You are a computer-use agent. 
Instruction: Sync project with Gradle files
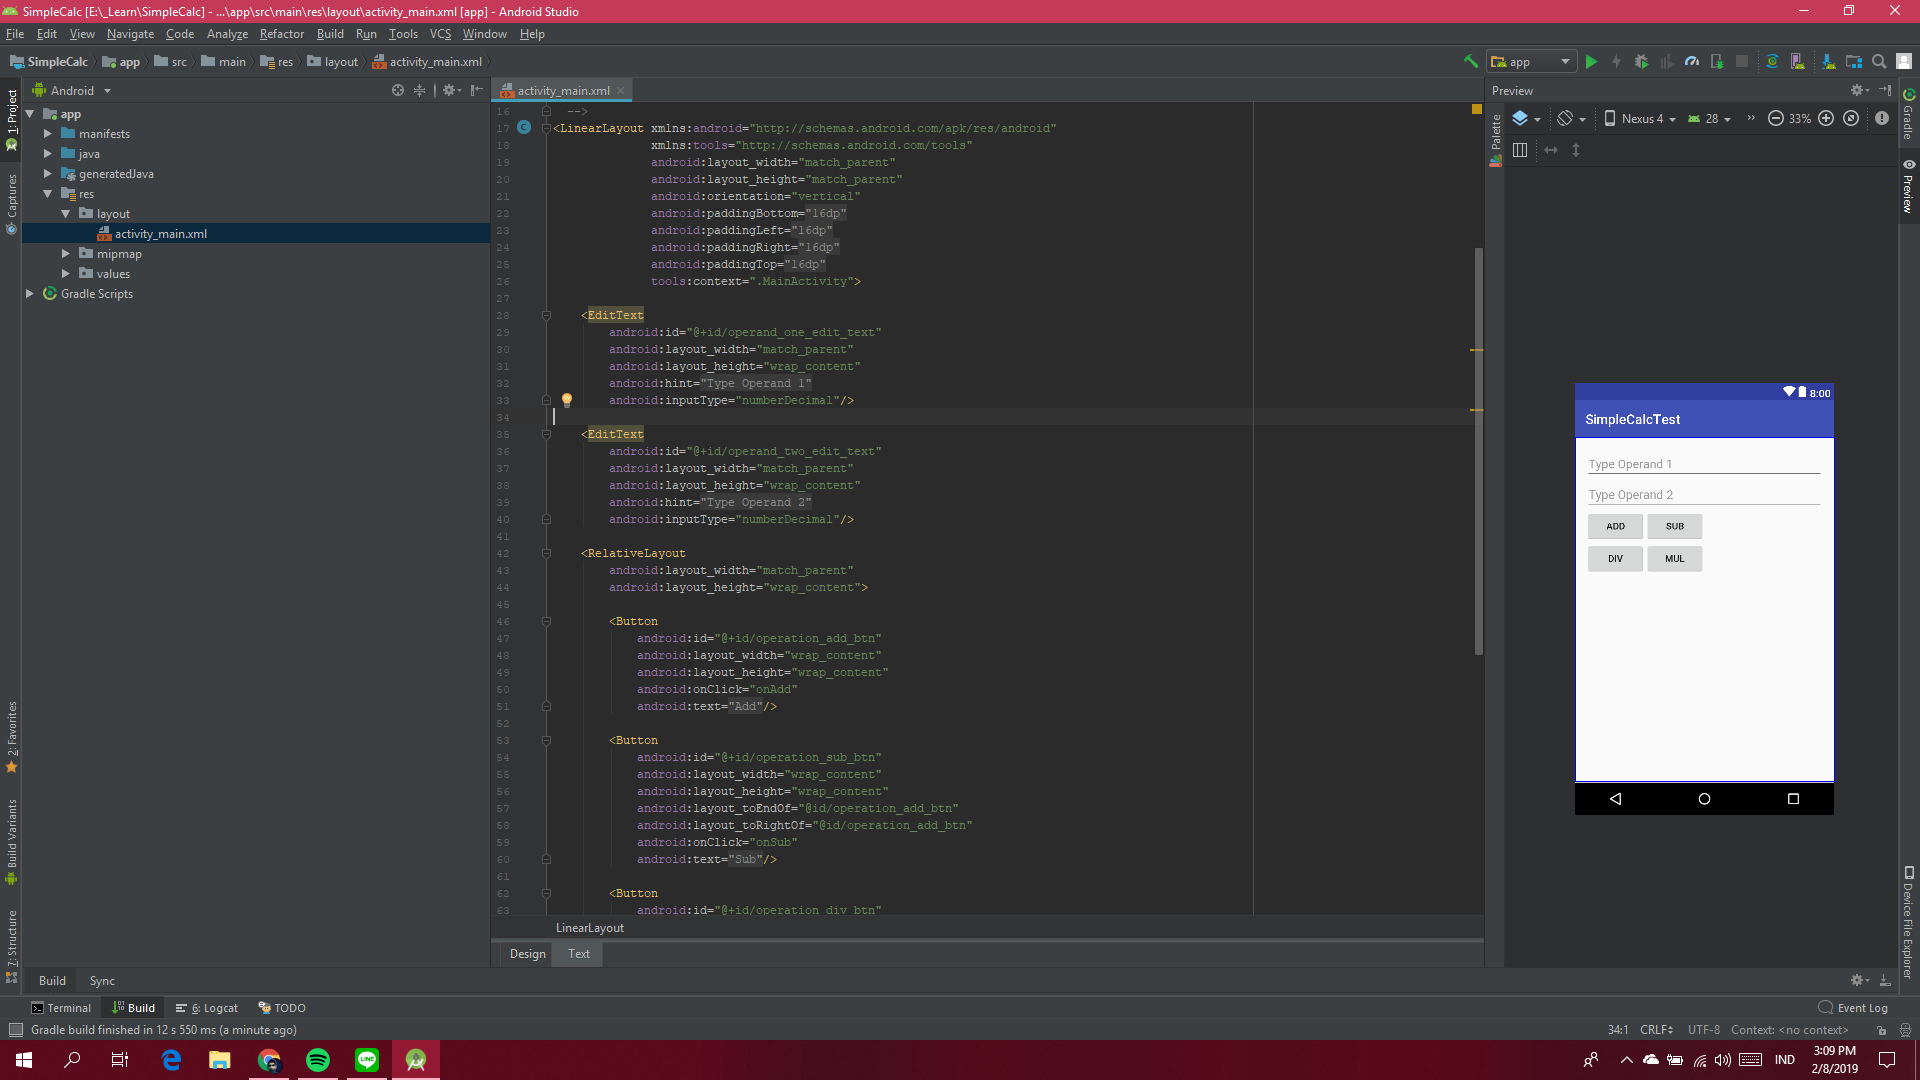(1773, 61)
